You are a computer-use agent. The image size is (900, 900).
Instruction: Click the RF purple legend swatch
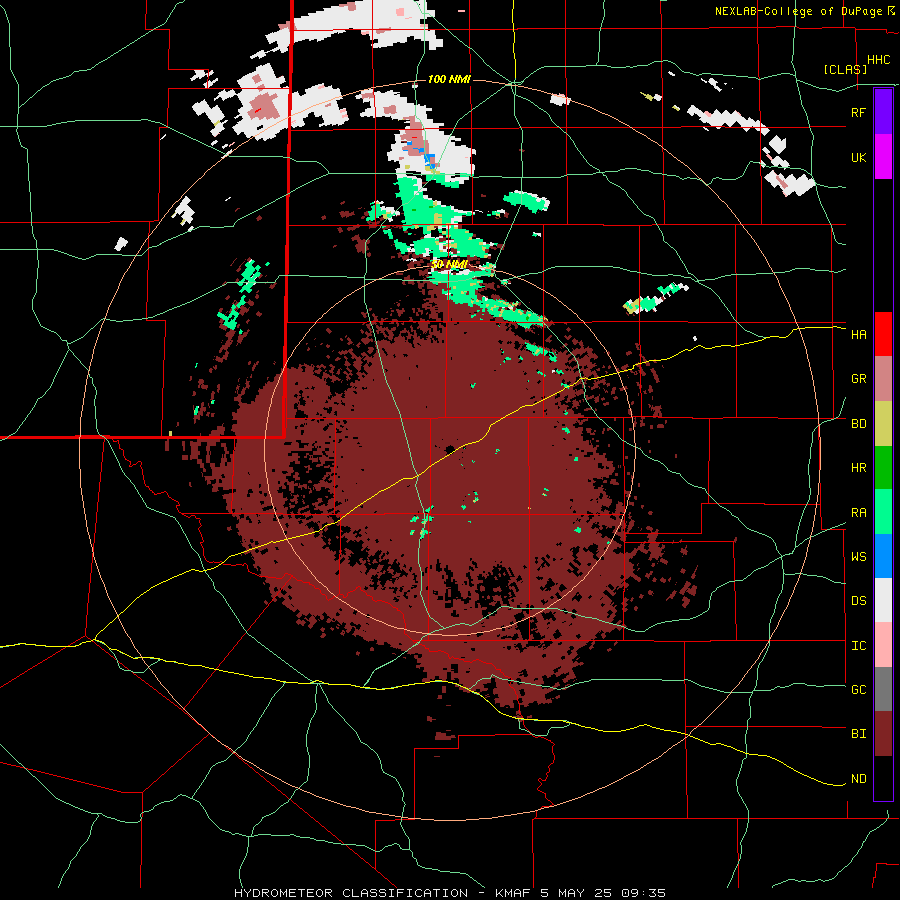tap(883, 112)
